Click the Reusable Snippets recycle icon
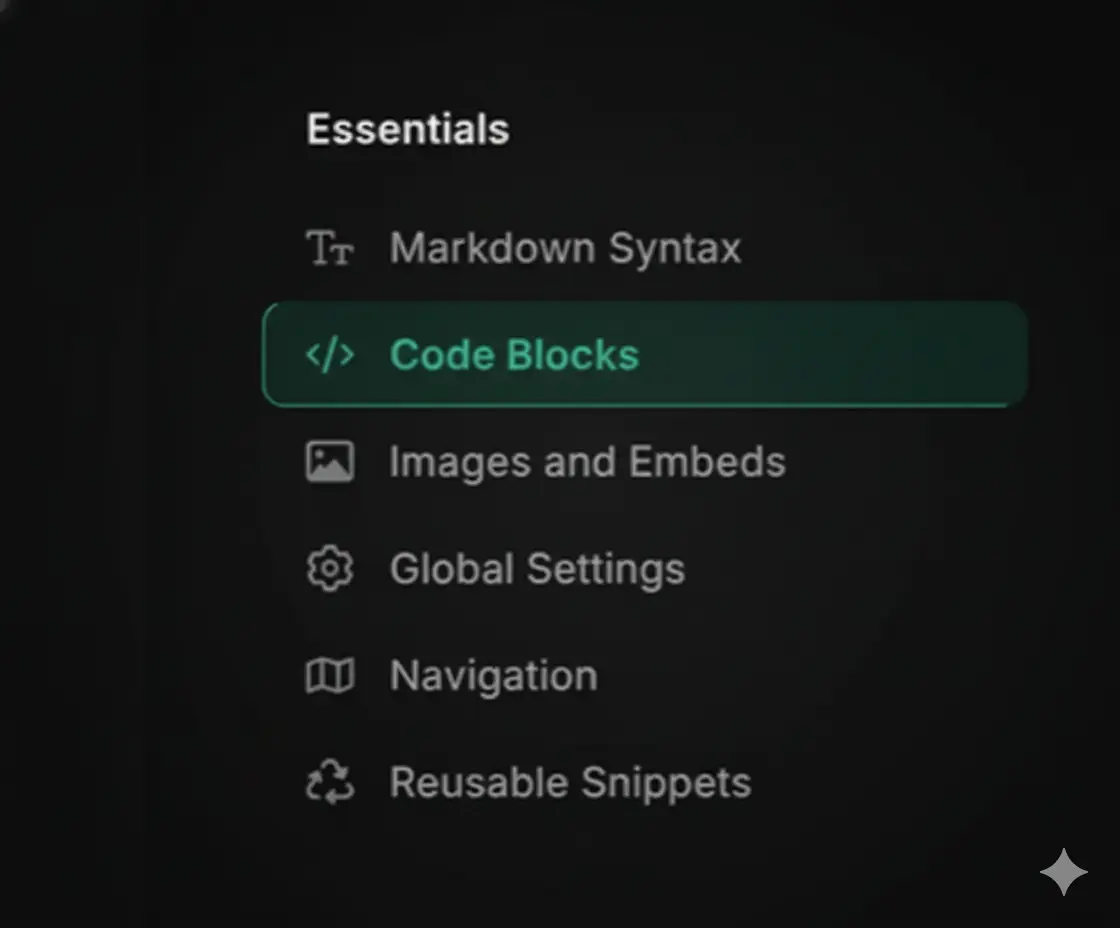1120x928 pixels. pos(329,782)
